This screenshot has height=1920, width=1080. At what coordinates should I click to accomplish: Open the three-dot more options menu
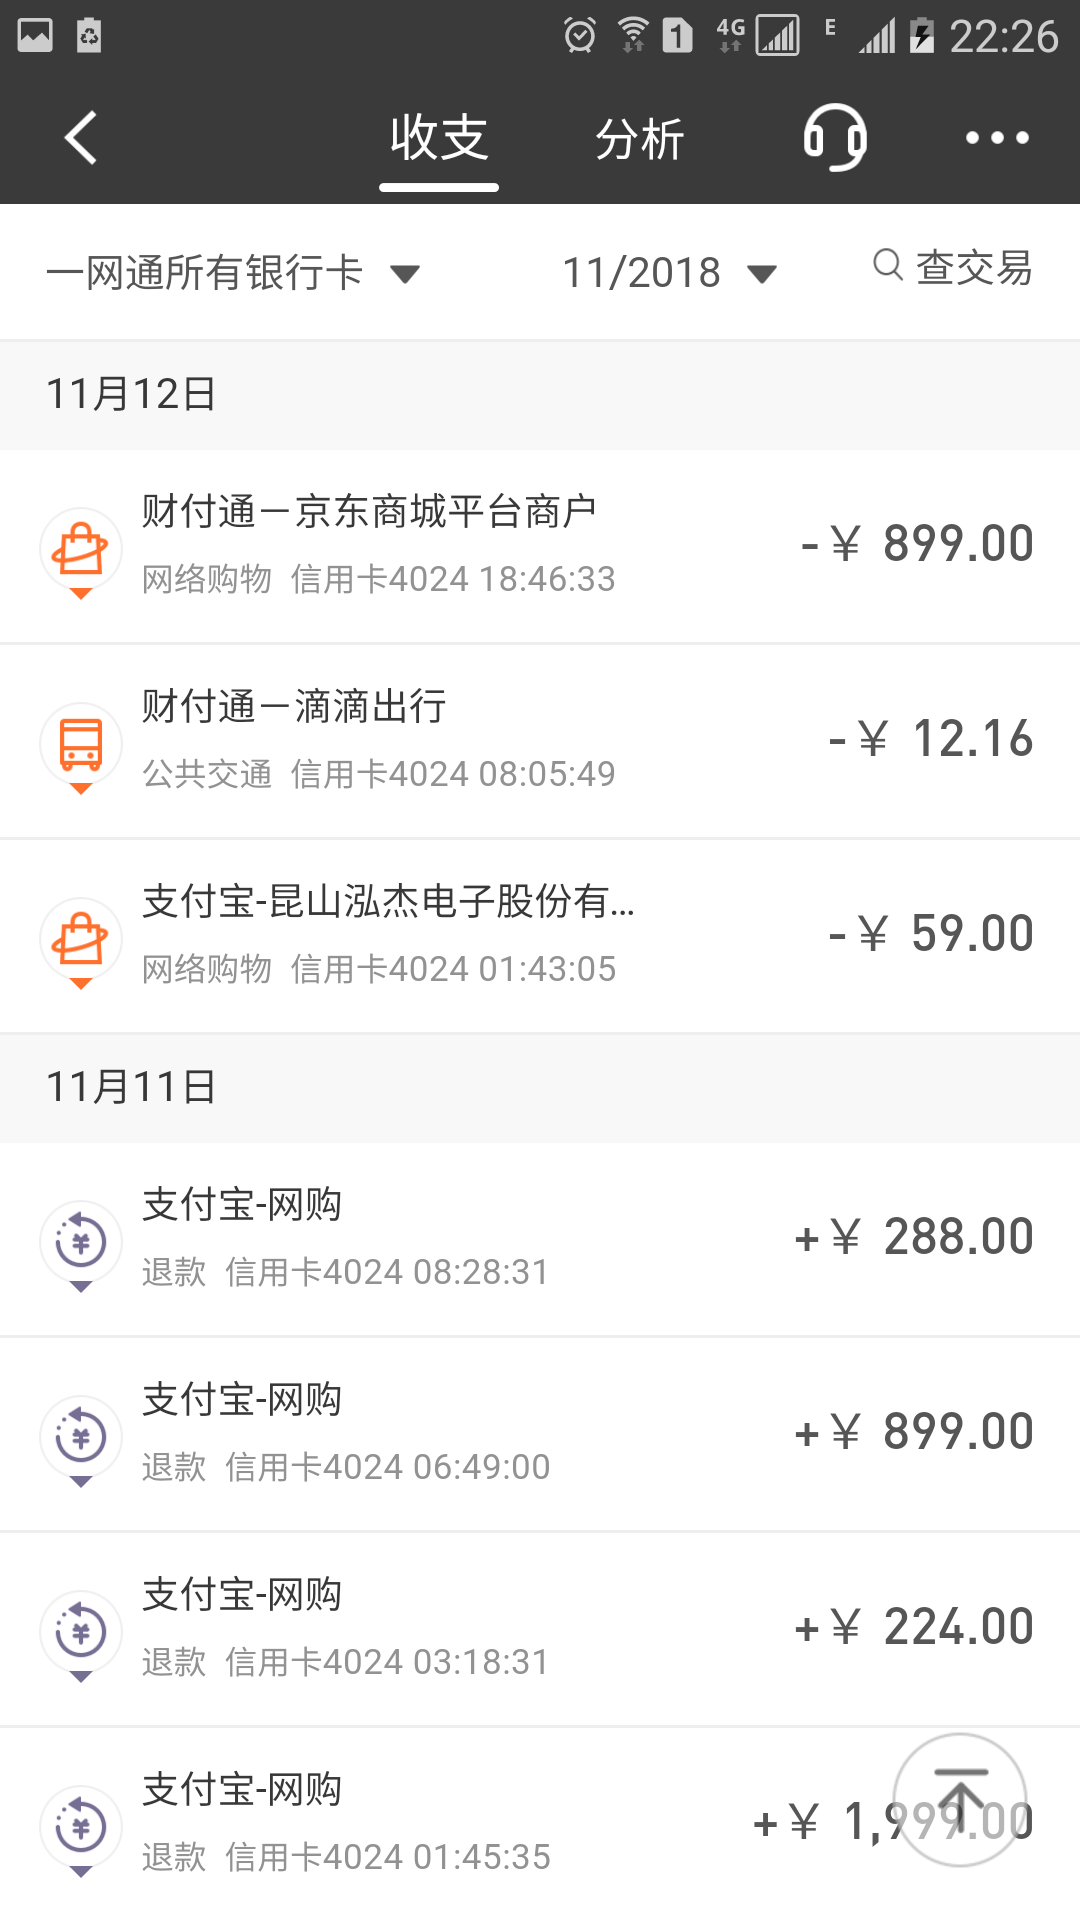pyautogui.click(x=996, y=138)
